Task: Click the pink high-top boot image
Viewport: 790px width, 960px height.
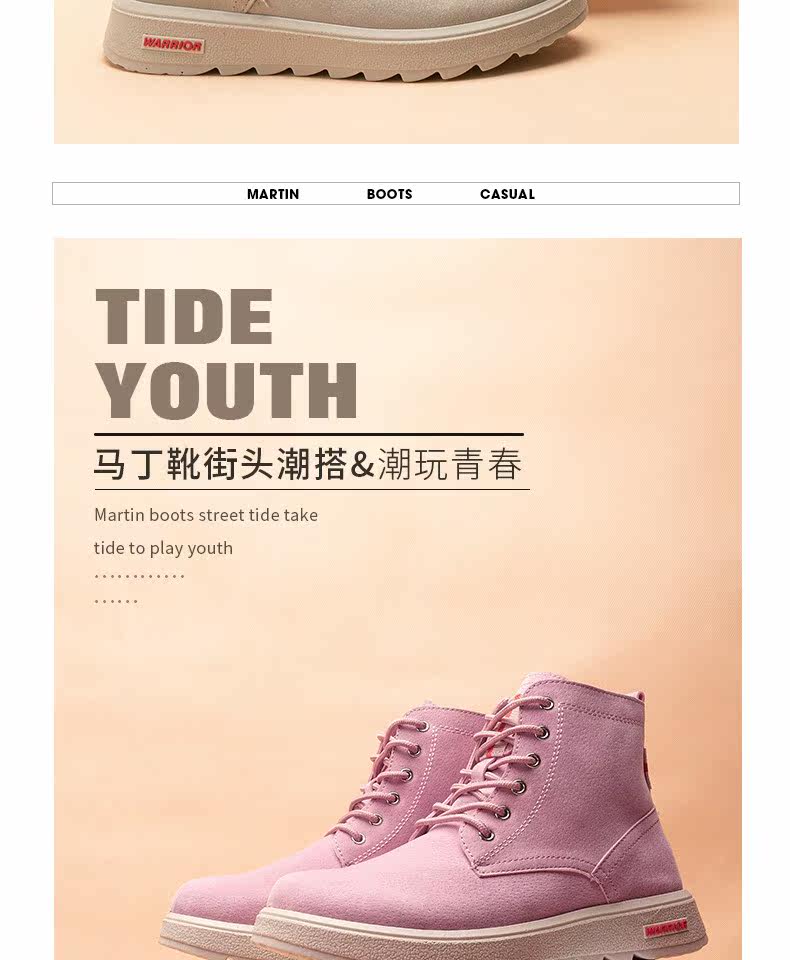Action: (x=438, y=817)
